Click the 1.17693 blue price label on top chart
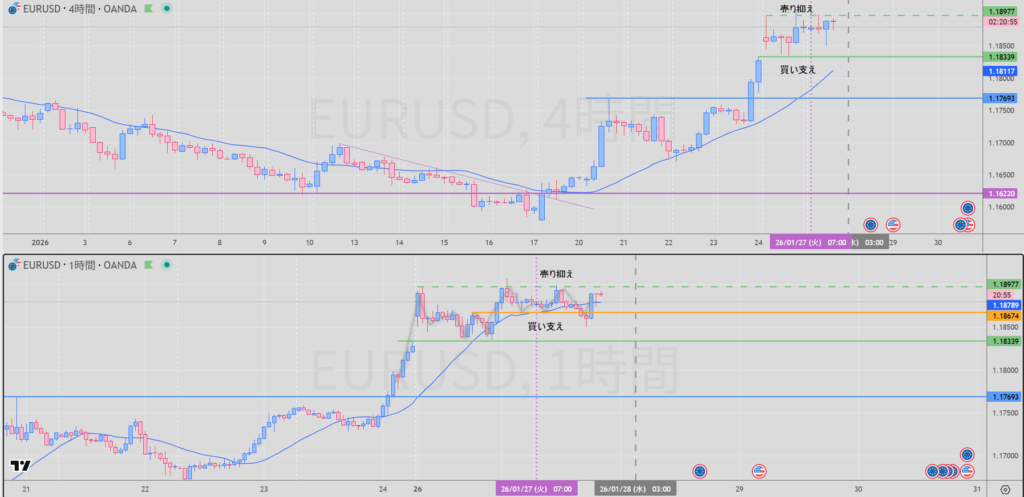This screenshot has height=497, width=1024. (1001, 98)
